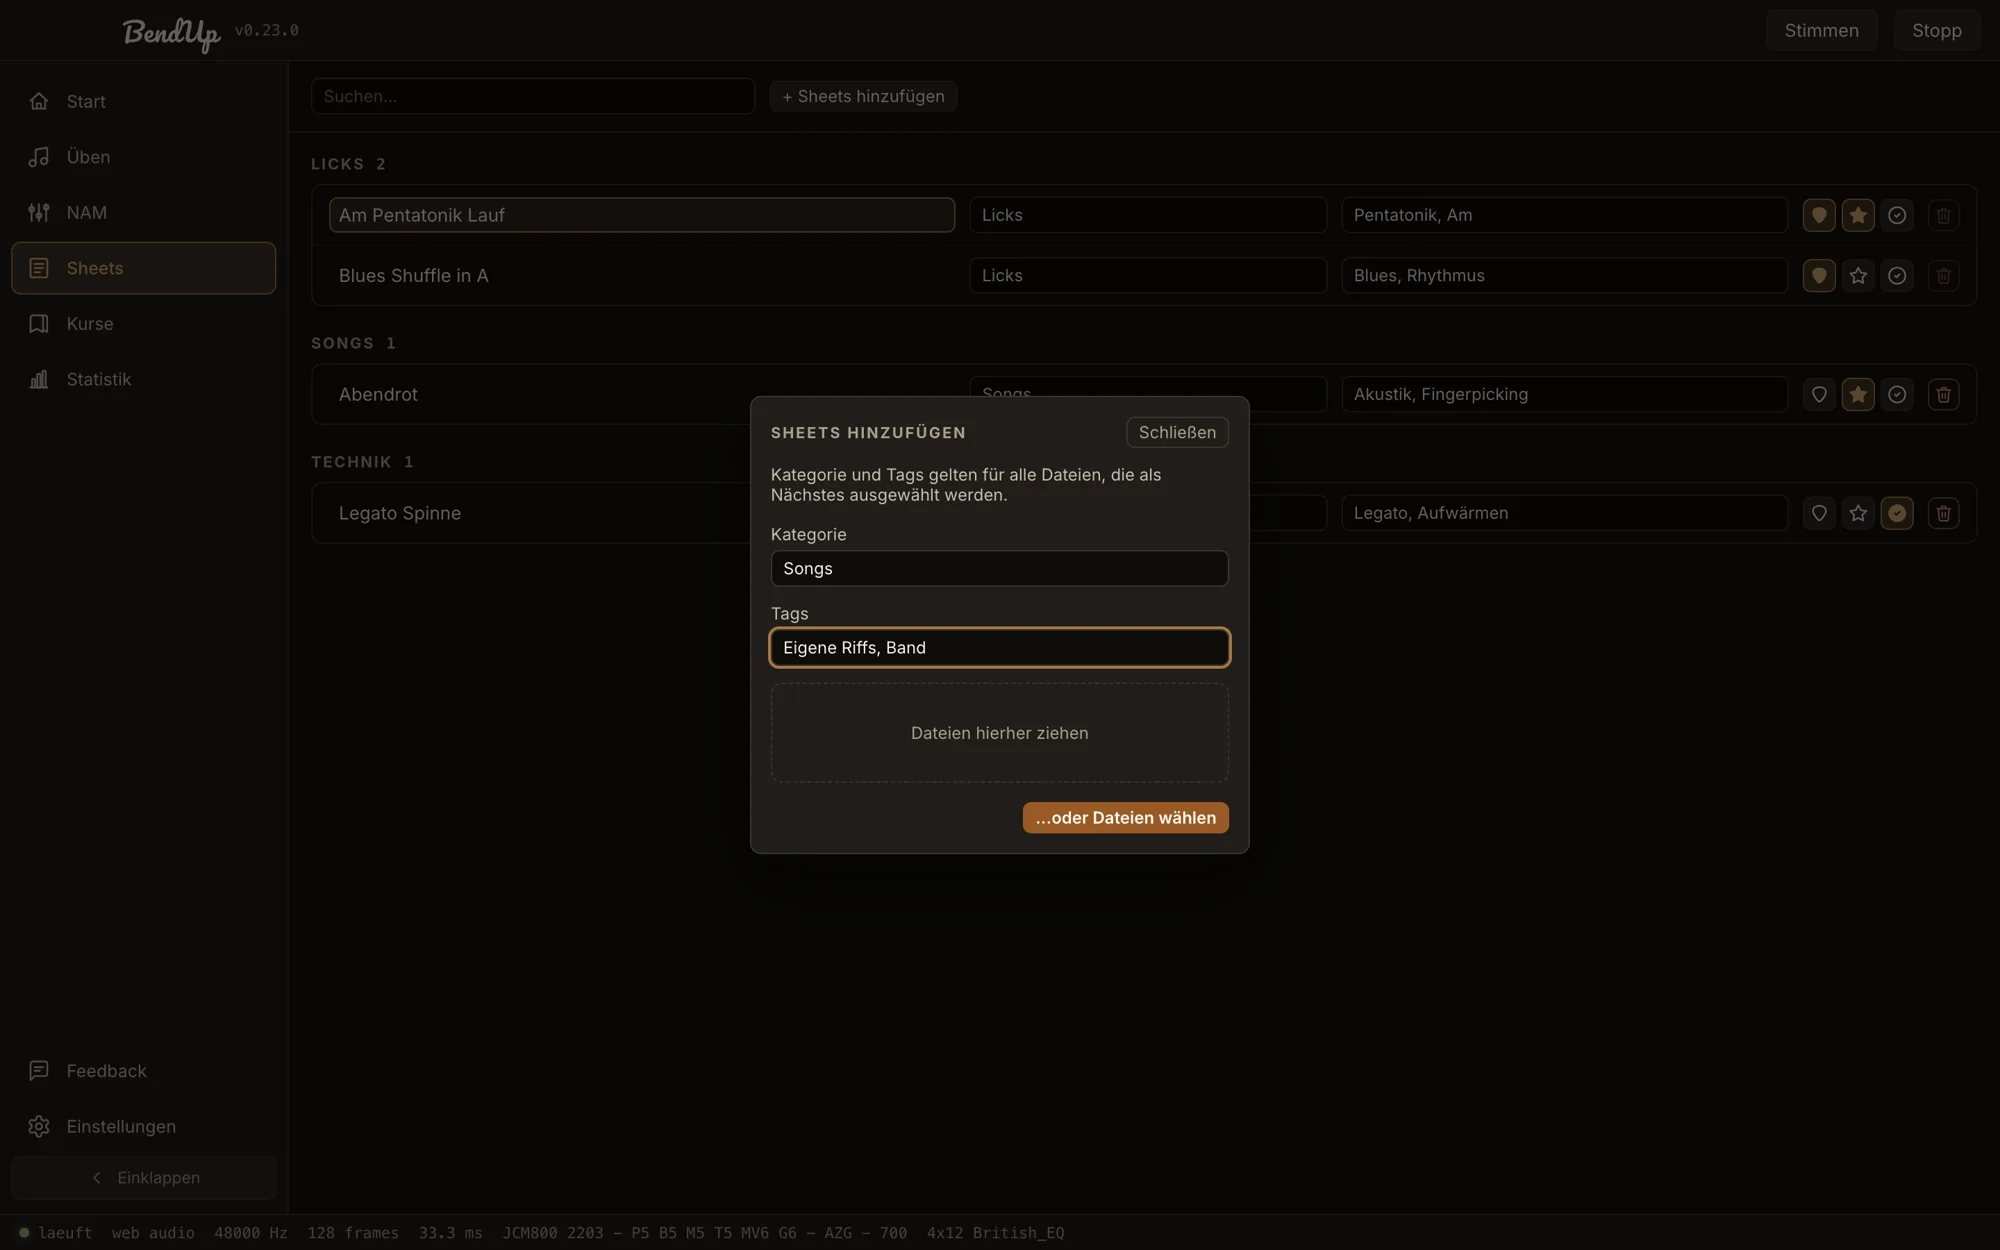Click the Stimmen button in header

coord(1821,30)
